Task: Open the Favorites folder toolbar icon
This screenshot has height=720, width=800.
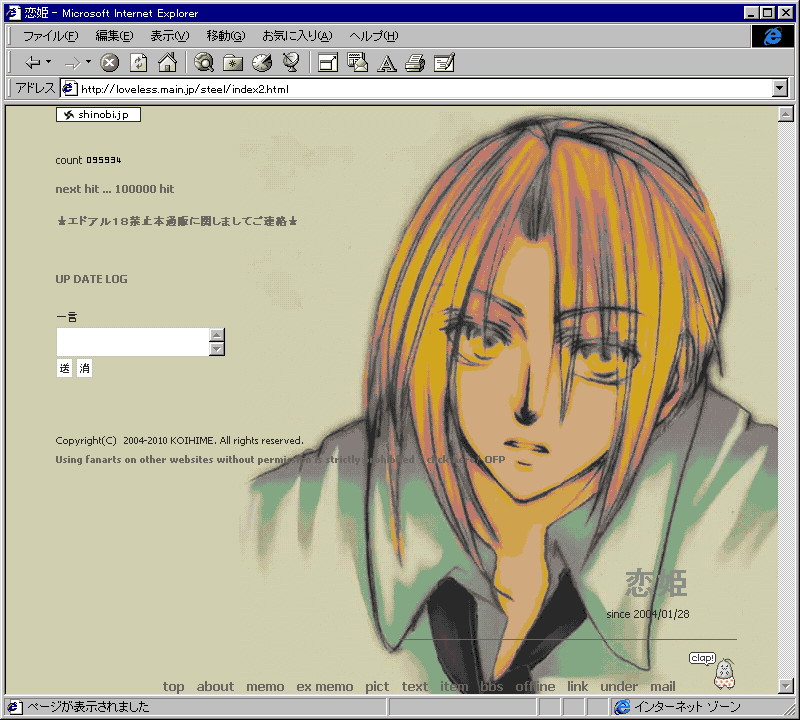Action: point(233,63)
